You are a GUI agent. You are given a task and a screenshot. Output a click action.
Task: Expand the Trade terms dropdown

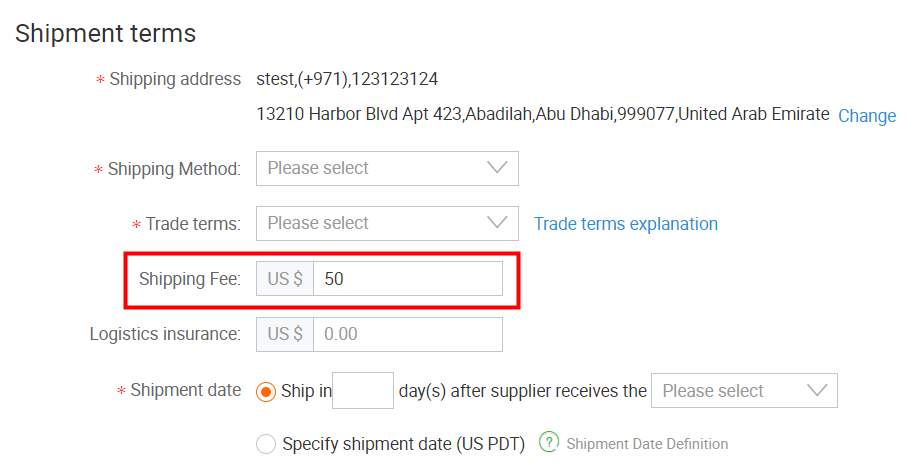point(387,223)
